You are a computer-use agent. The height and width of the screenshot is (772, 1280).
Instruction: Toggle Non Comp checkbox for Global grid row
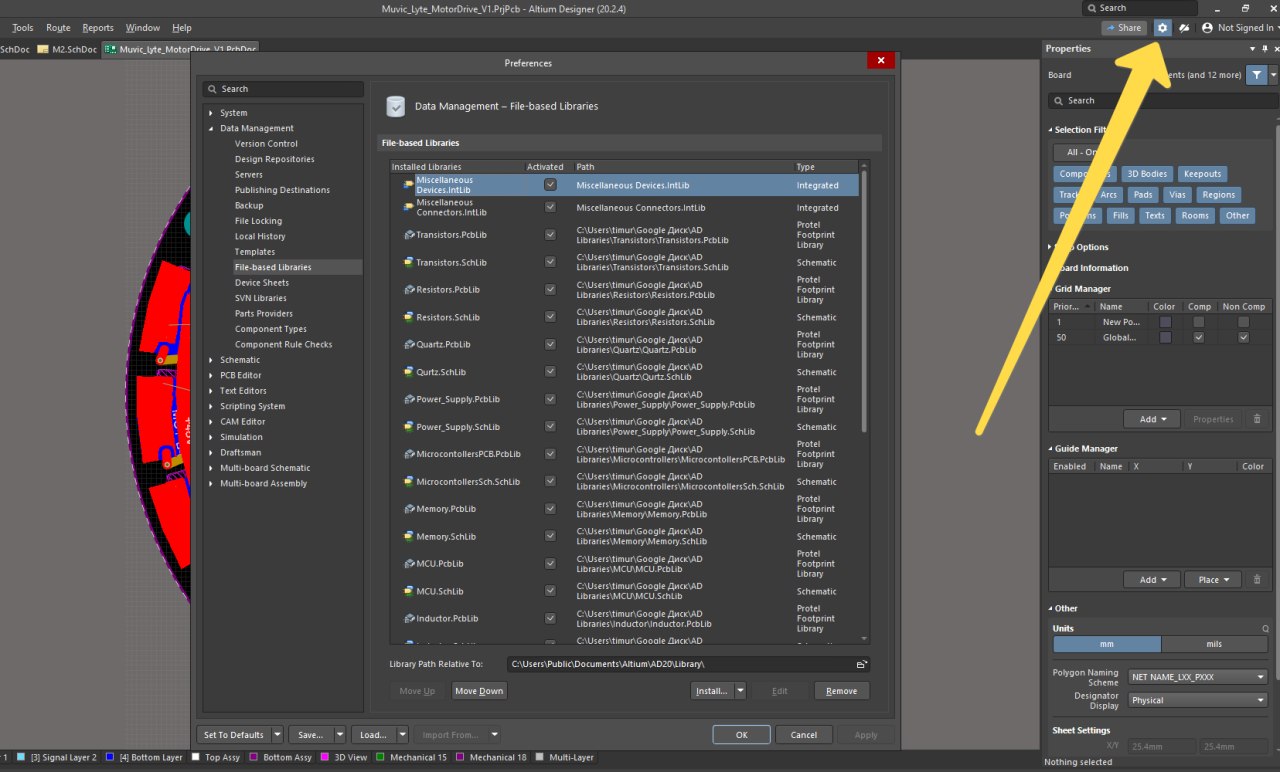[x=1243, y=338]
